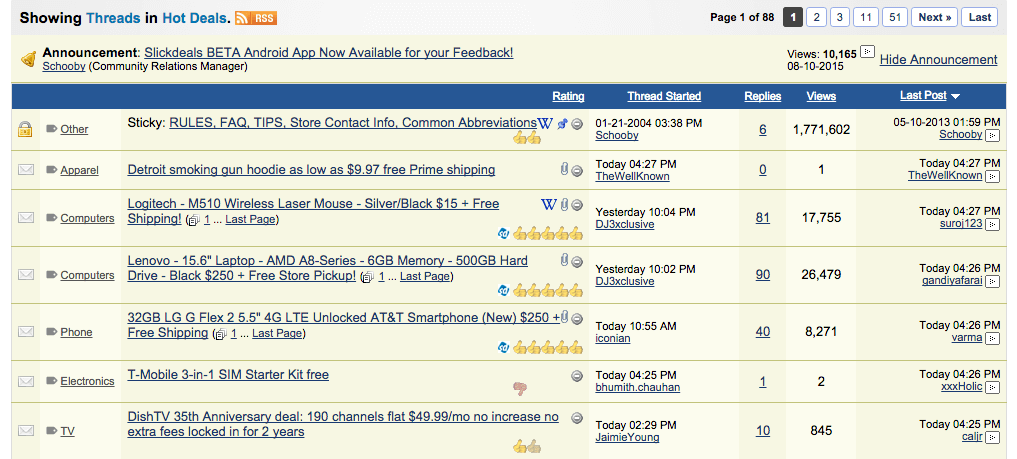Screen dimensions: 1017x459
Task: Click thumbs-down rating on T-Mobile SIM thread
Action: click(520, 388)
